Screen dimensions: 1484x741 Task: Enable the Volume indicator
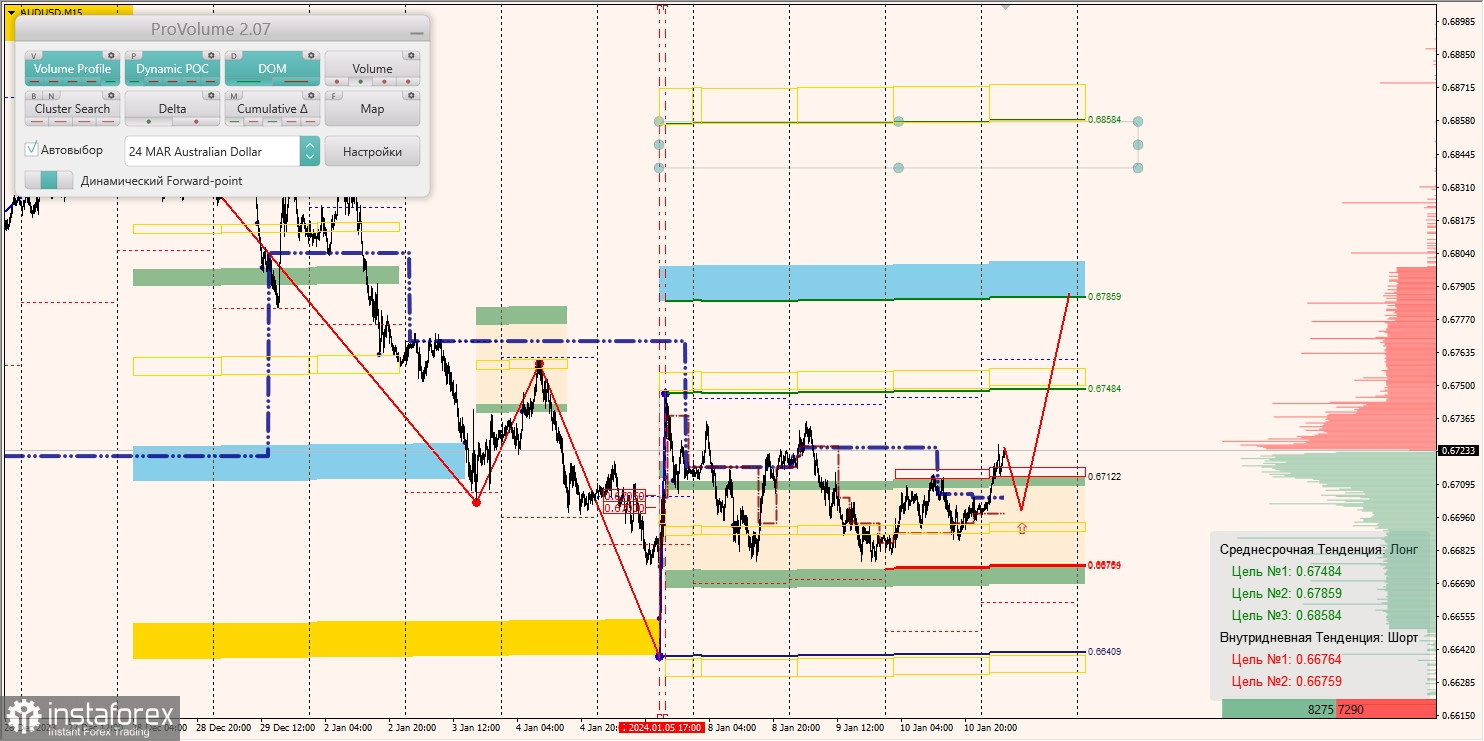(372, 69)
